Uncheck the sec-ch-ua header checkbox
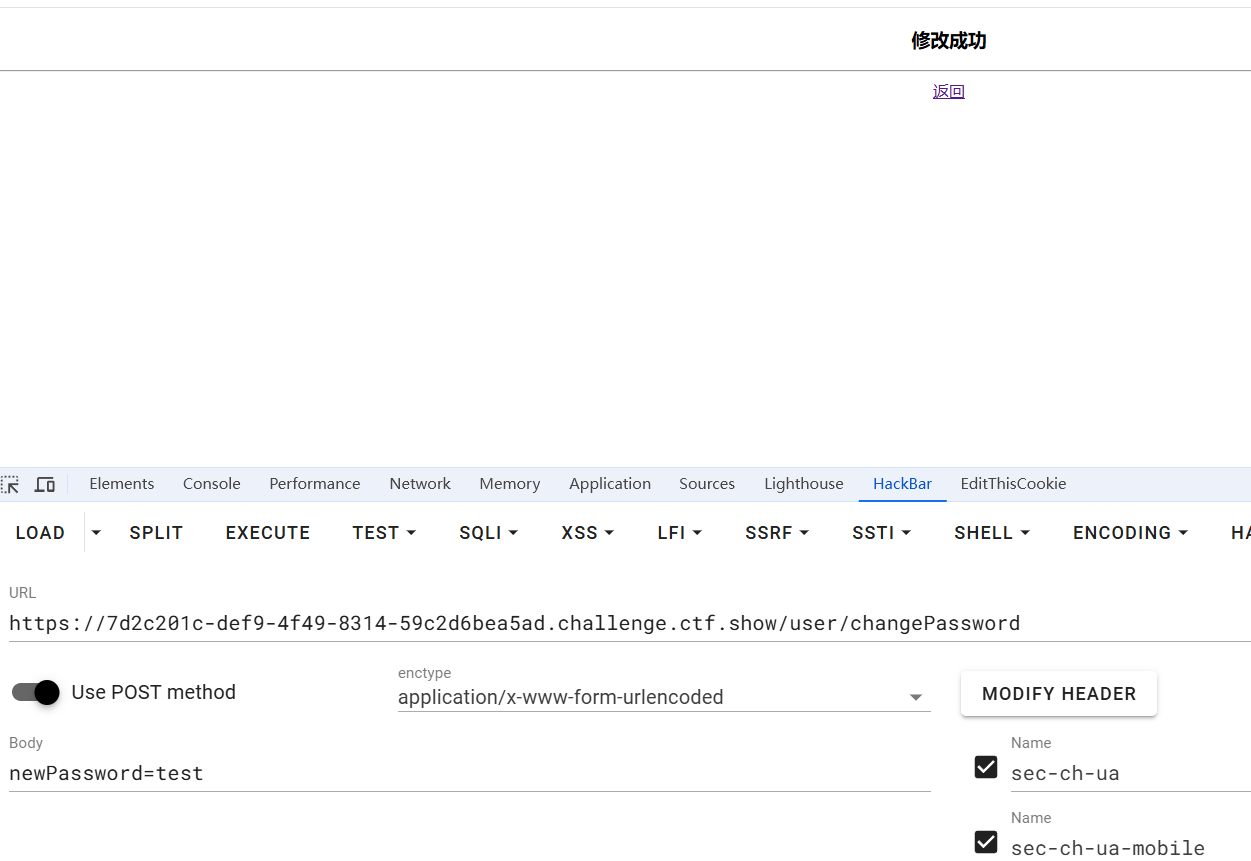 986,767
